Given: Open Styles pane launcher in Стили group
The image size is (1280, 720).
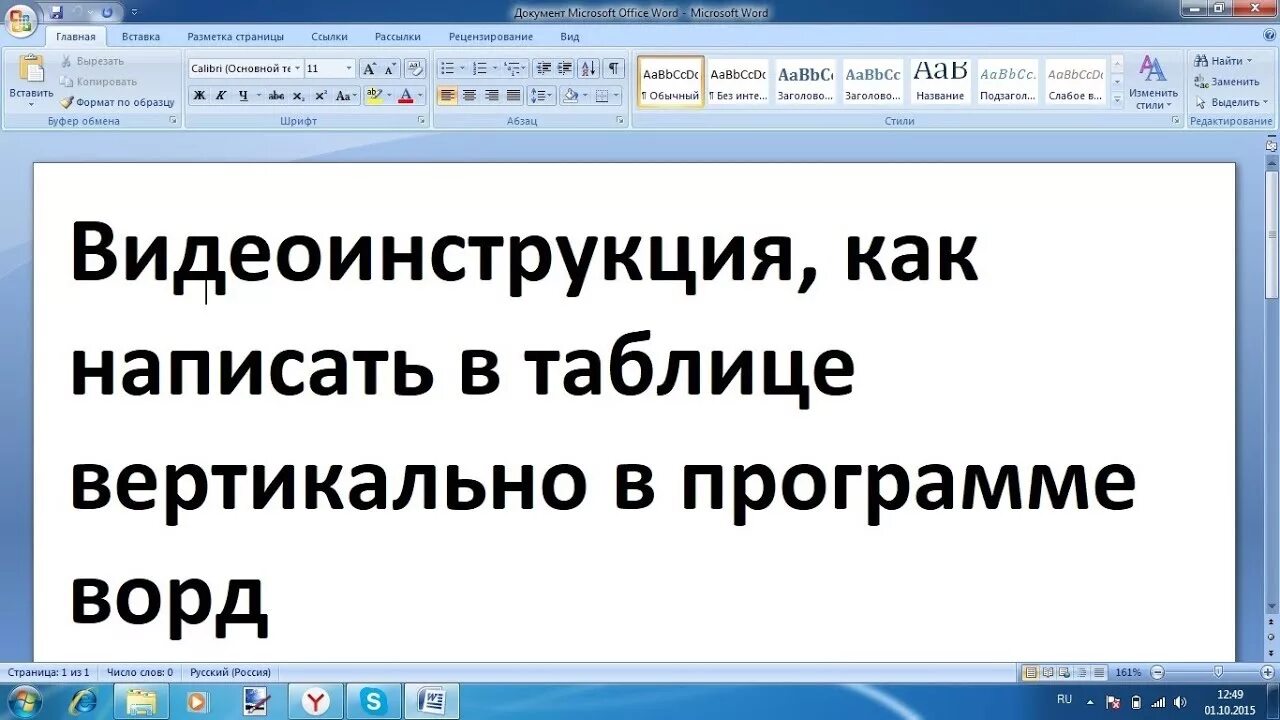Looking at the screenshot, I should (1175, 121).
